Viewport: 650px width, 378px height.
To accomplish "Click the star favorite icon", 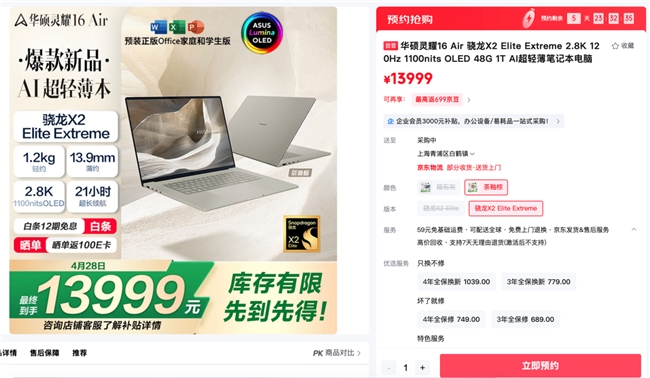I will click(615, 46).
